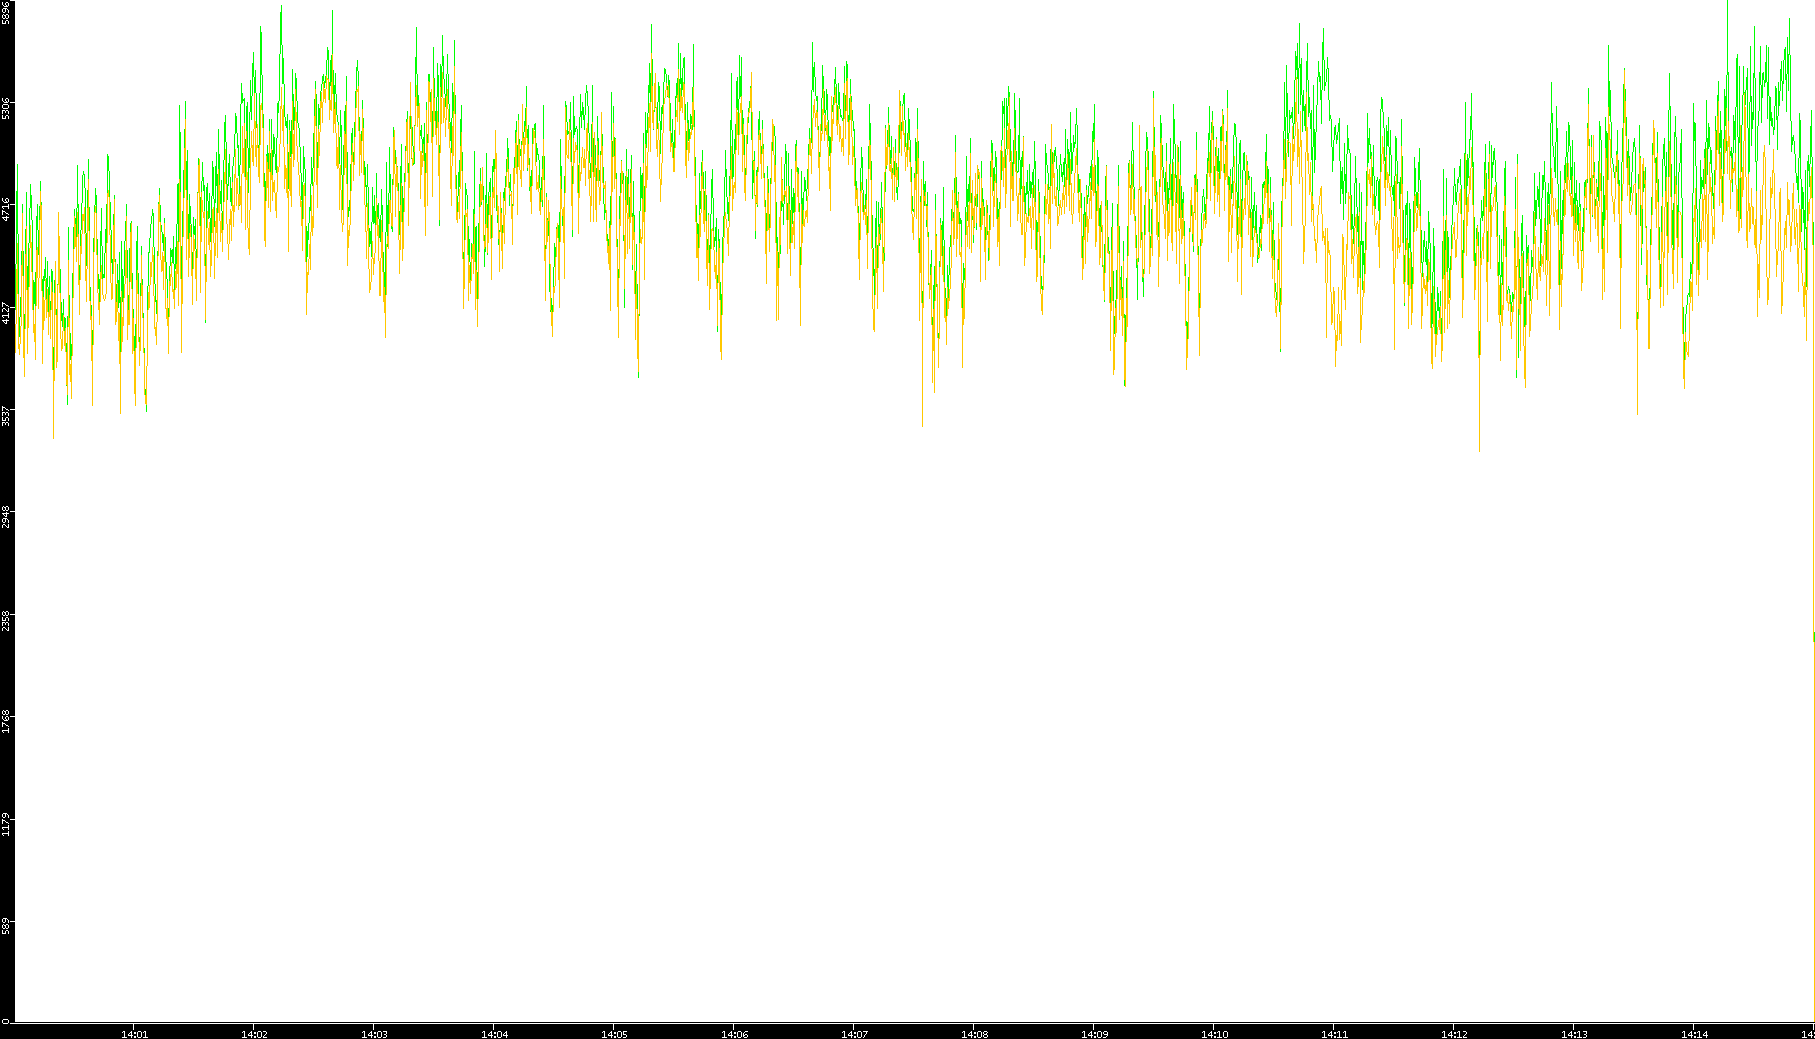The image size is (1815, 1039).
Task: Click the 14:09 time label
Action: click(1094, 1034)
